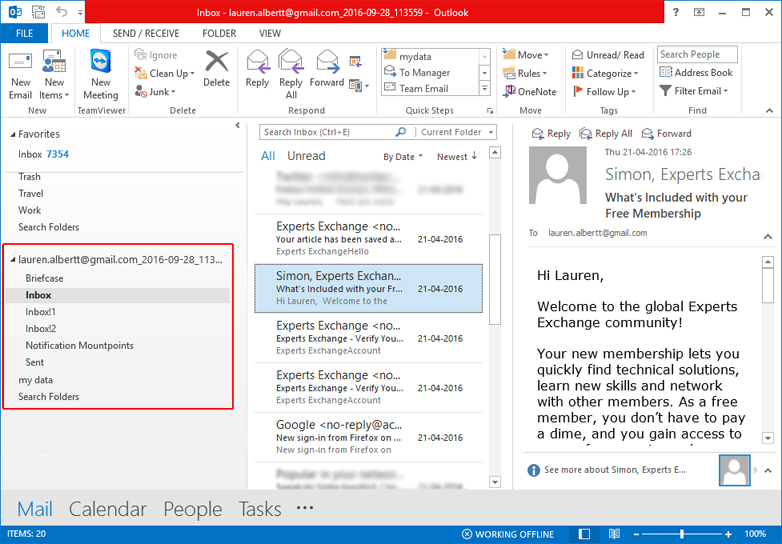Click the Meeting reply icon in Respond group
This screenshot has width=782, height=544.
tap(355, 61)
